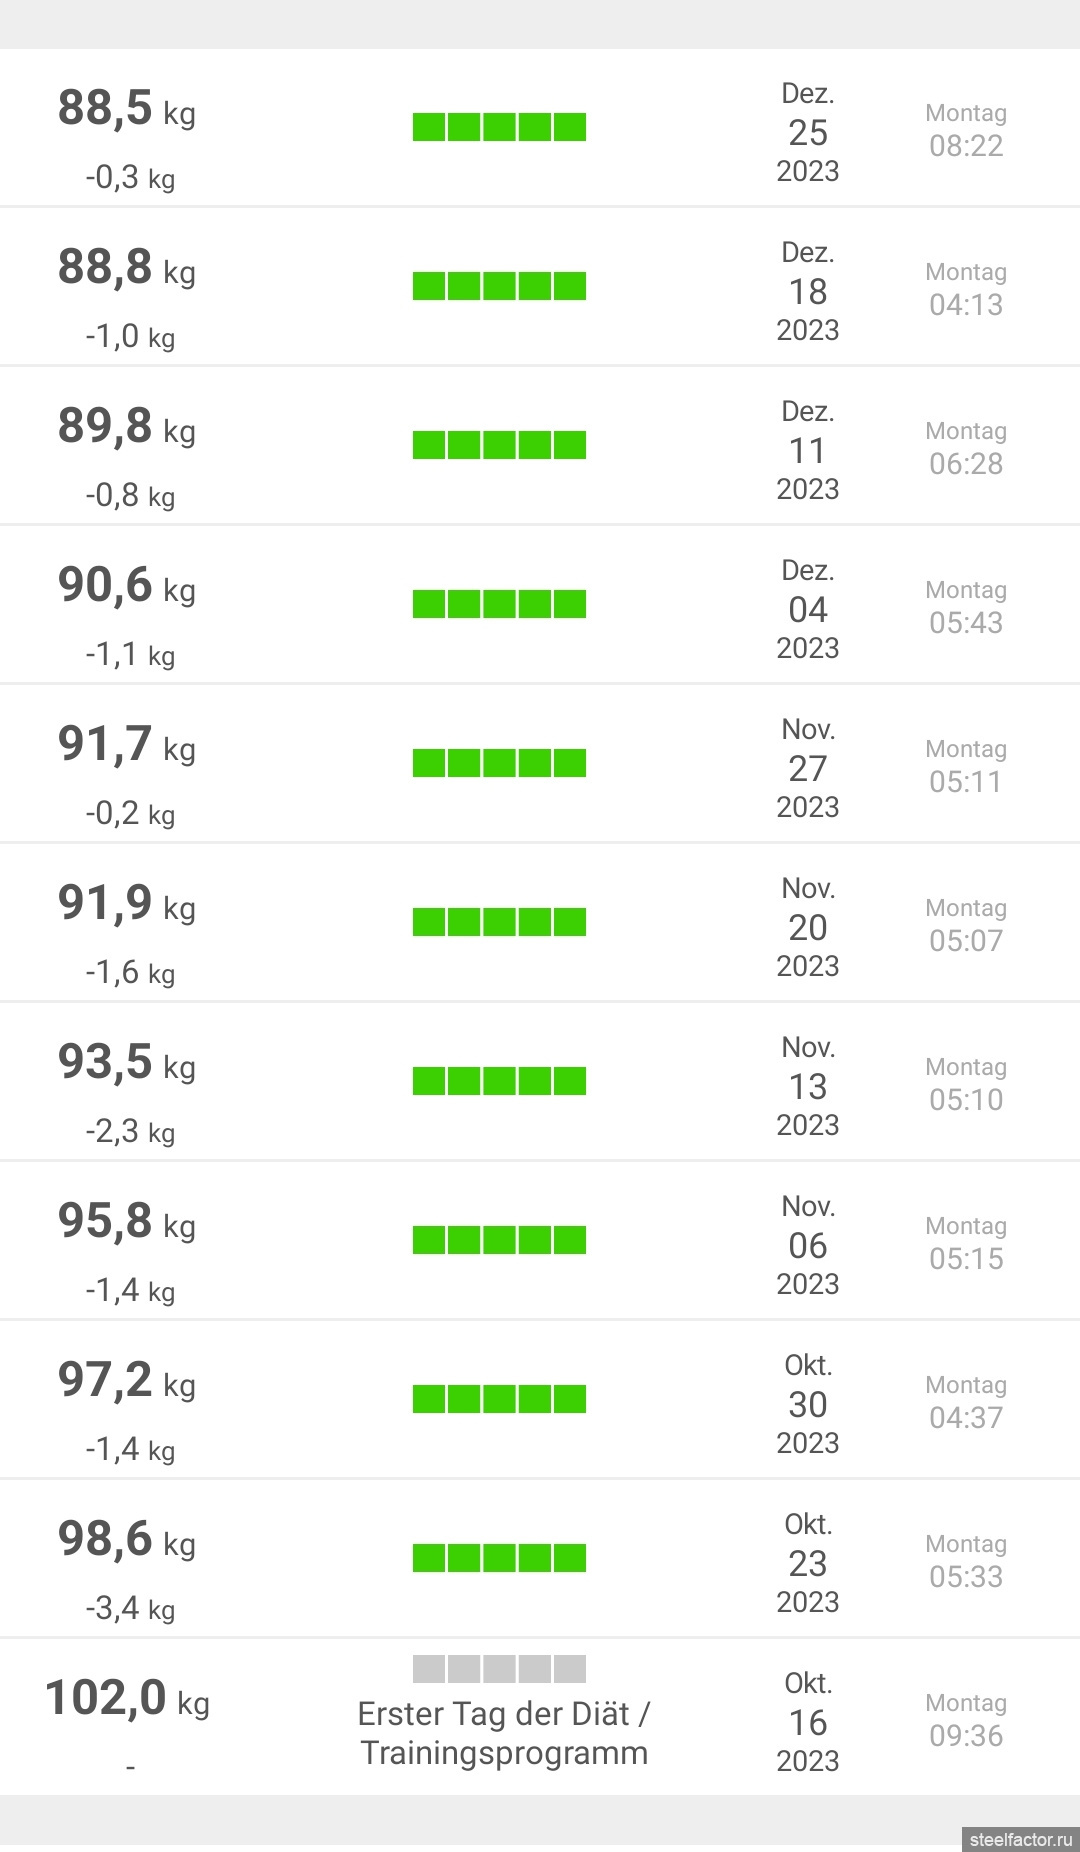The width and height of the screenshot is (1080, 1852).
Task: Tap the -3,4 kg weight change value
Action: tap(130, 1608)
